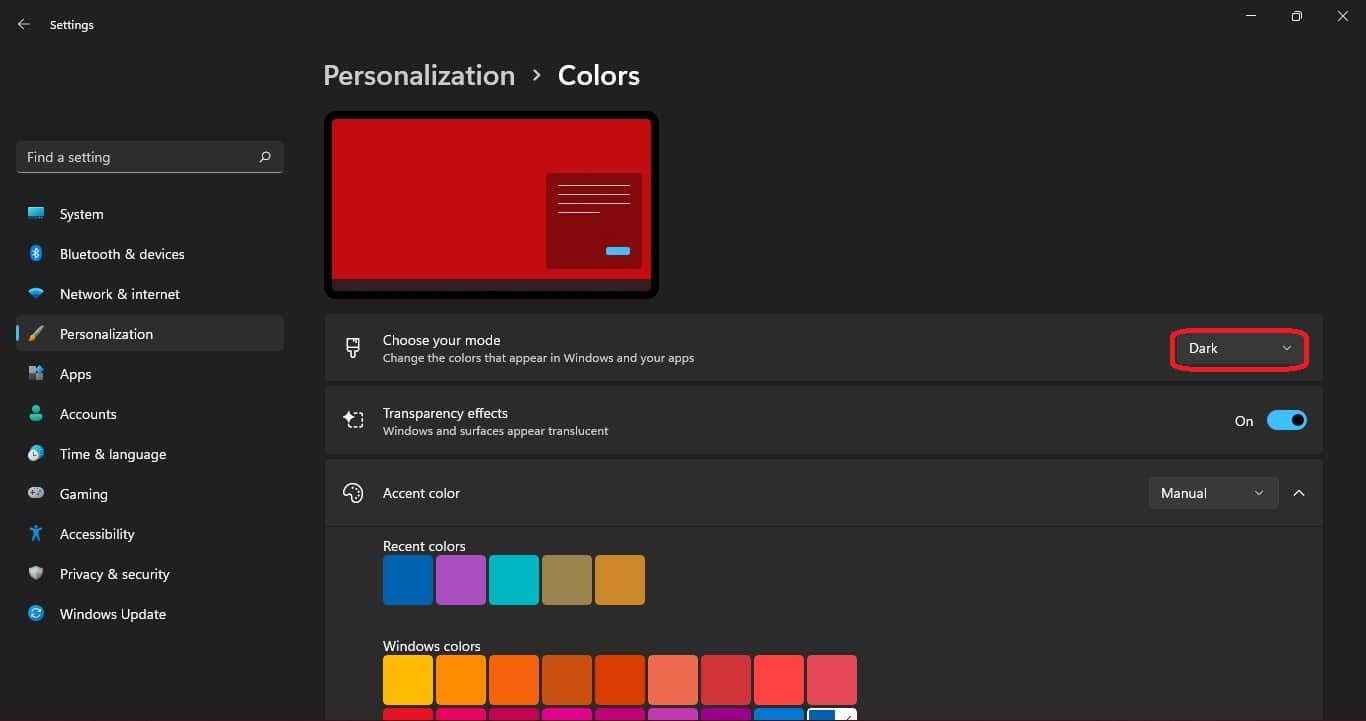This screenshot has width=1366, height=721.
Task: Pick the purple swatch in Recent colors
Action: [x=461, y=580]
